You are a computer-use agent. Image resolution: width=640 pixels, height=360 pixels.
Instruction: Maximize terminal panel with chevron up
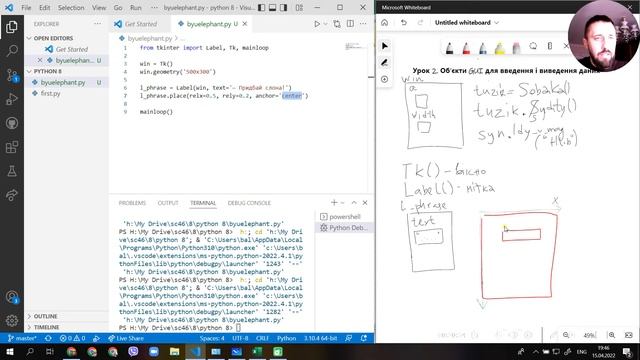tap(354, 202)
